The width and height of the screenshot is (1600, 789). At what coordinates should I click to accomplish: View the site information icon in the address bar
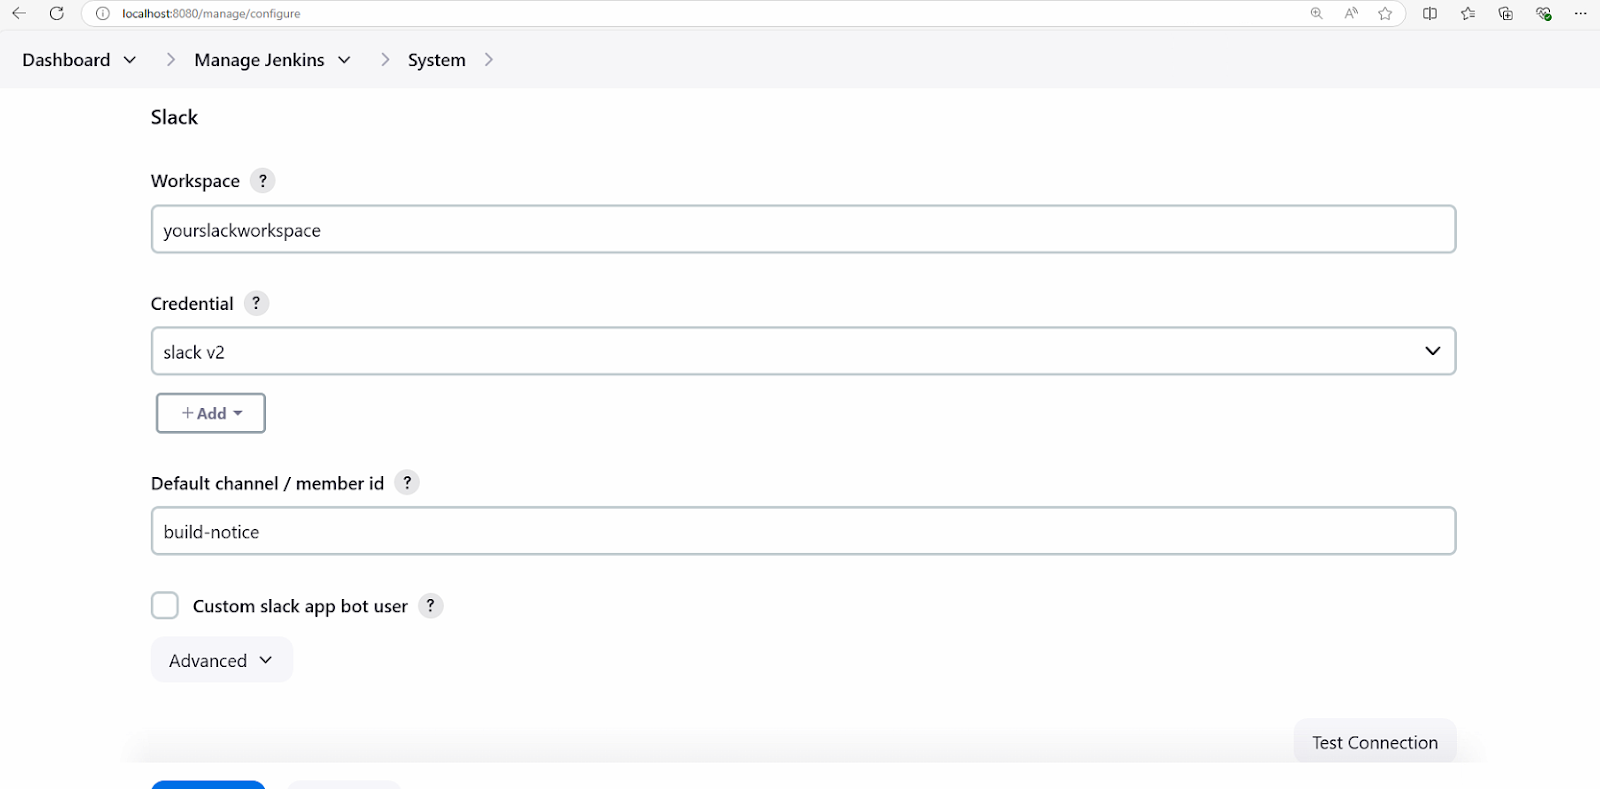102,14
